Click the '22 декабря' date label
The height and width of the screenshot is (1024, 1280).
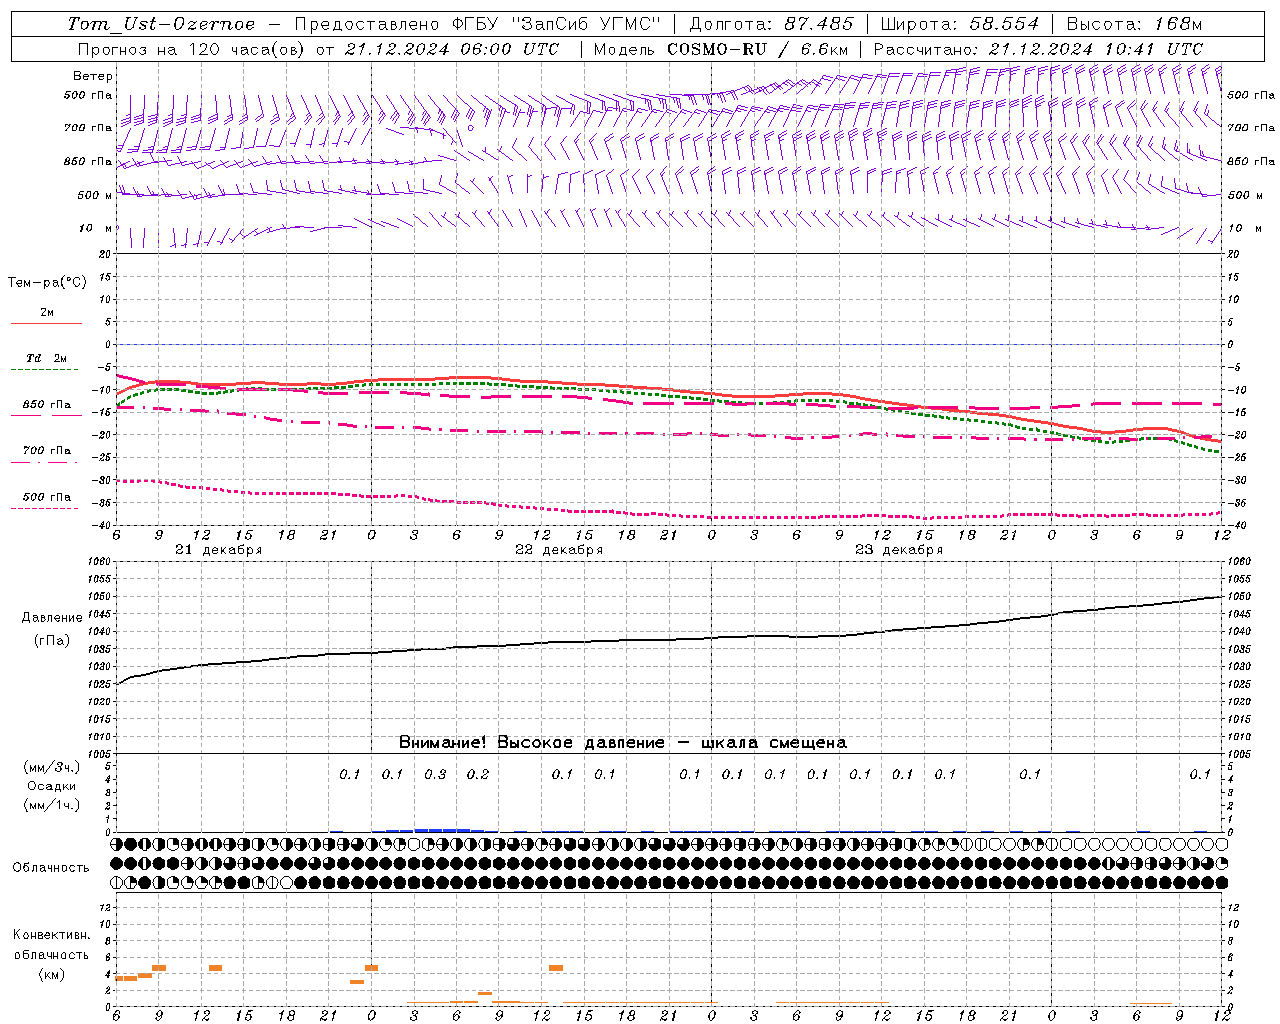point(559,550)
